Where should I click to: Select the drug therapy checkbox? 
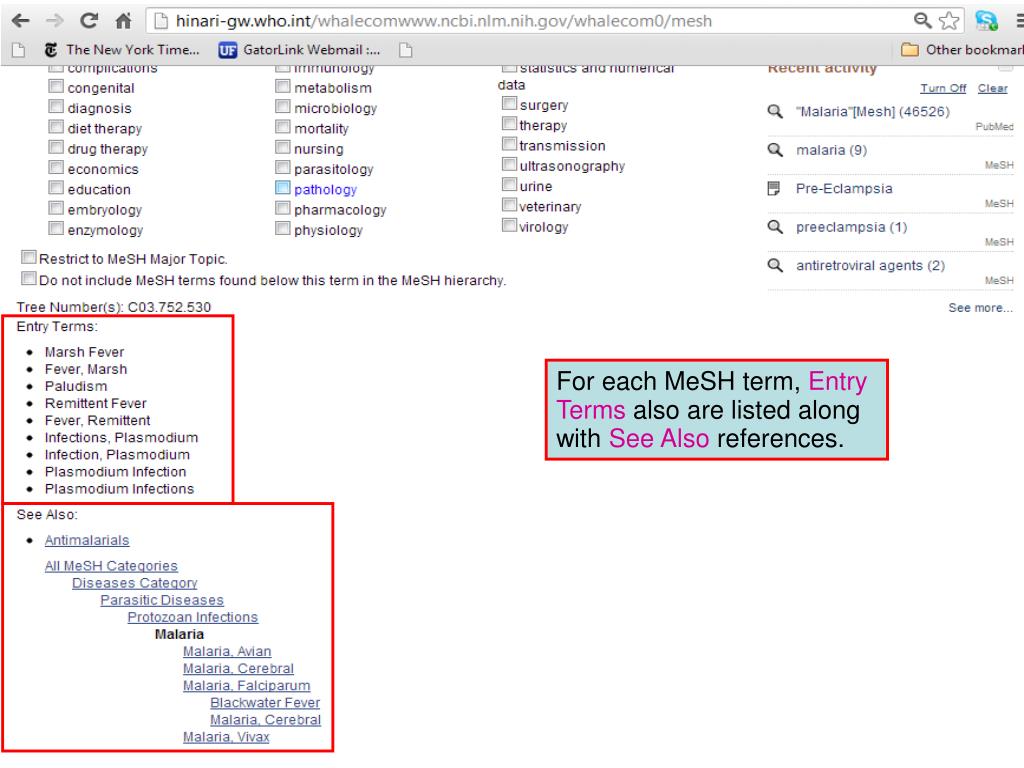point(56,148)
